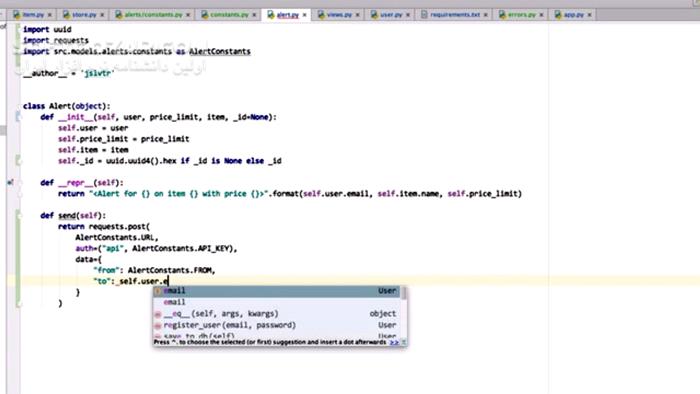Switch to the views.py tab
The width and height of the screenshot is (700, 394).
point(339,15)
